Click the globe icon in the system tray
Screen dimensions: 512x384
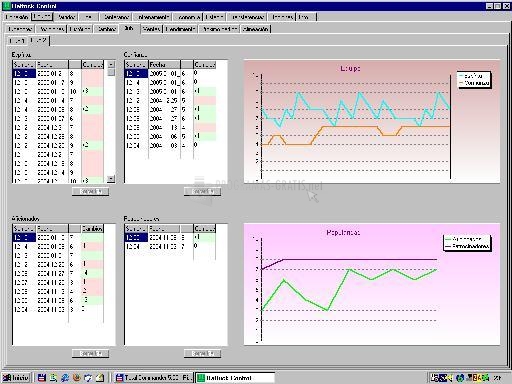(460, 378)
